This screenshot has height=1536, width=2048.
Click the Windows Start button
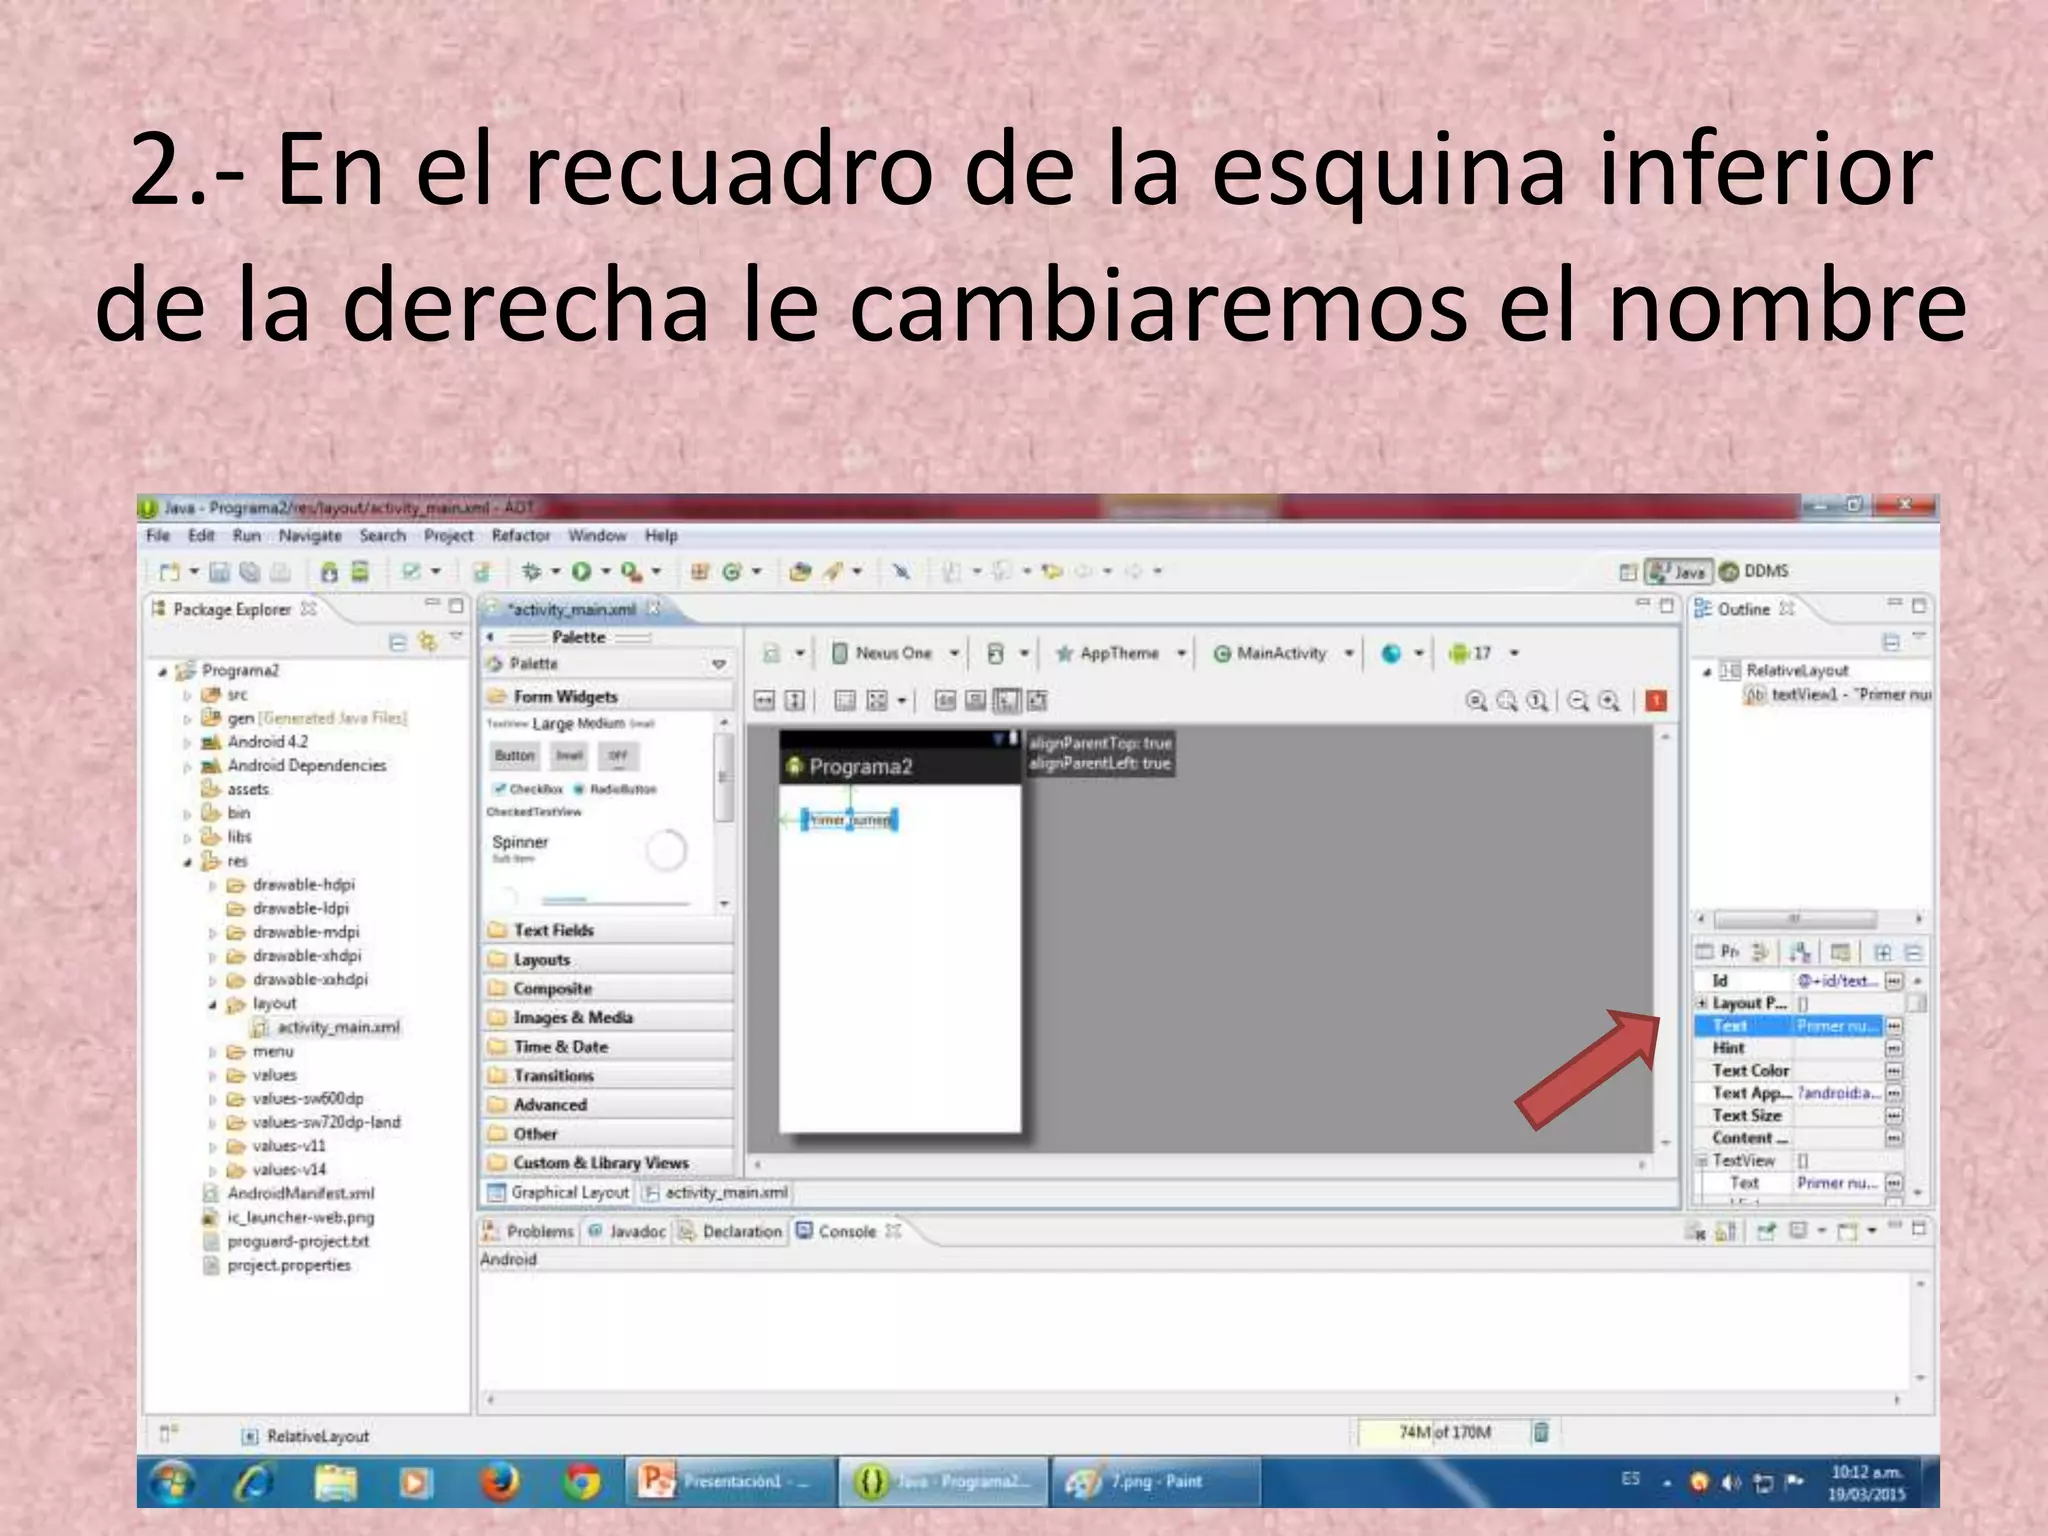point(172,1483)
